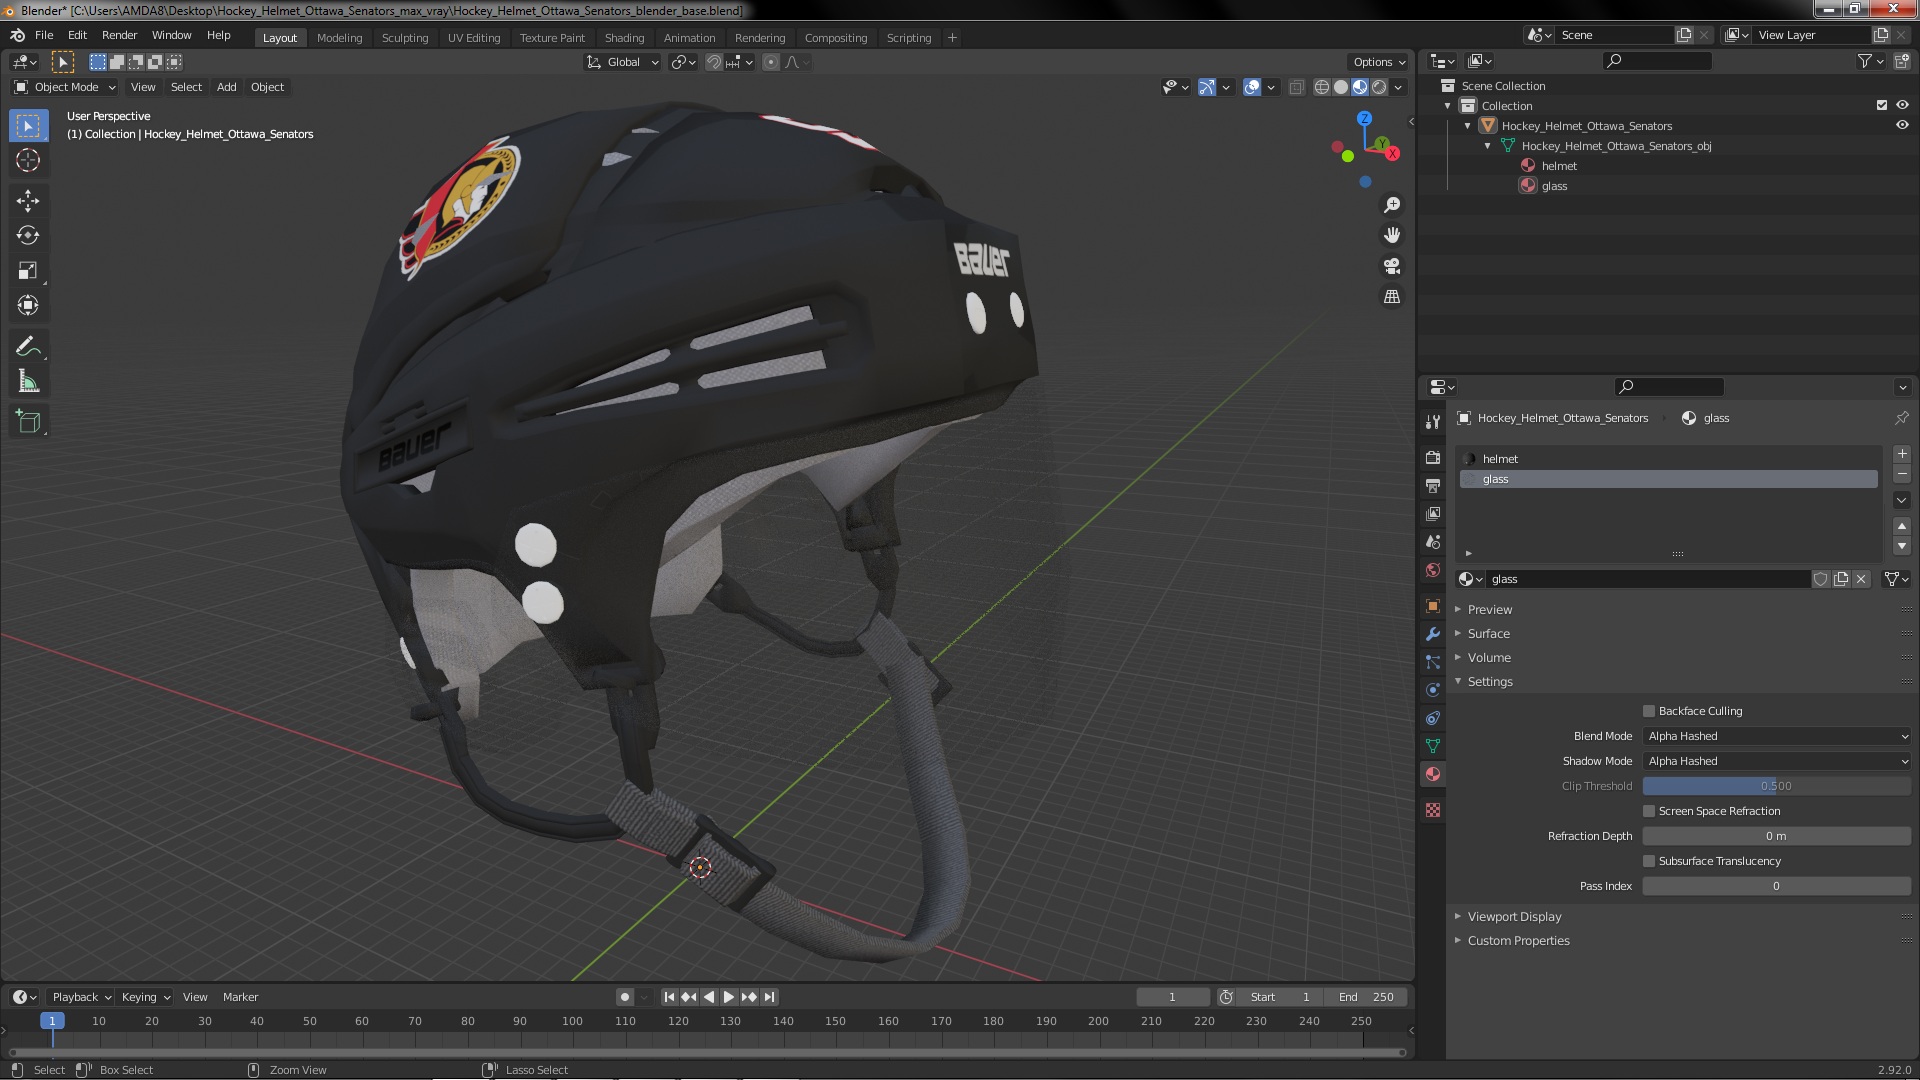The image size is (1920, 1080).
Task: Toggle proportional editing button
Action: (x=770, y=62)
